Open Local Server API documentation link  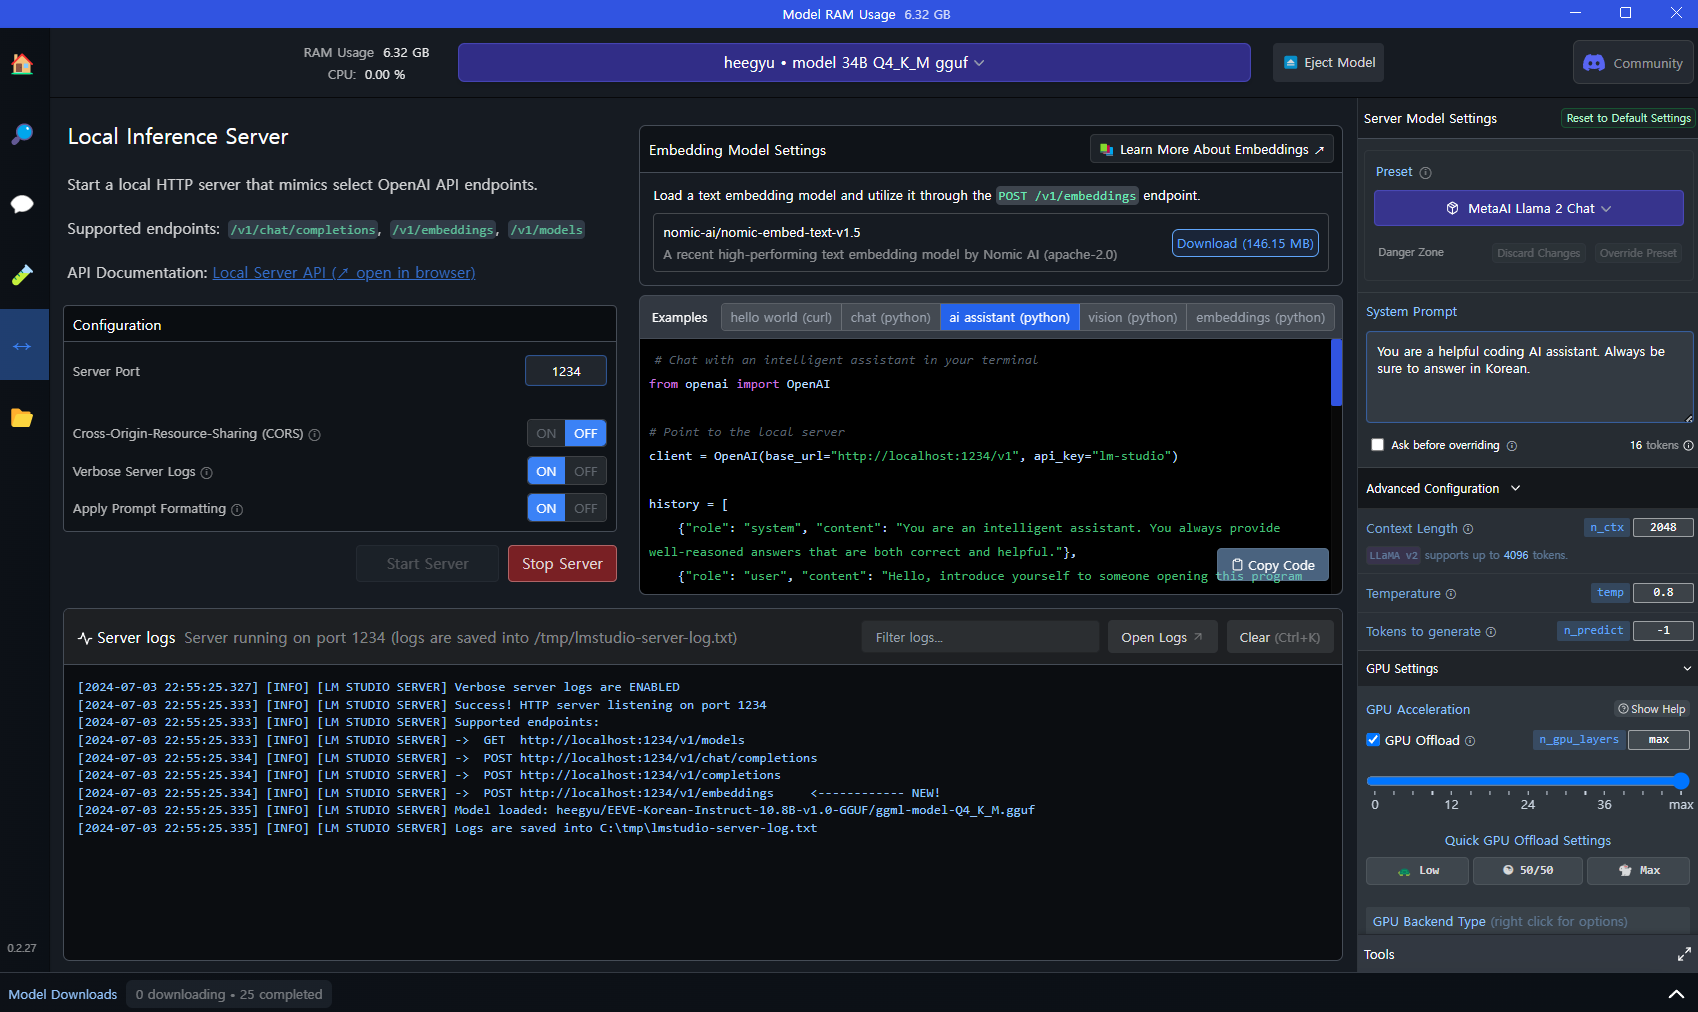(343, 273)
